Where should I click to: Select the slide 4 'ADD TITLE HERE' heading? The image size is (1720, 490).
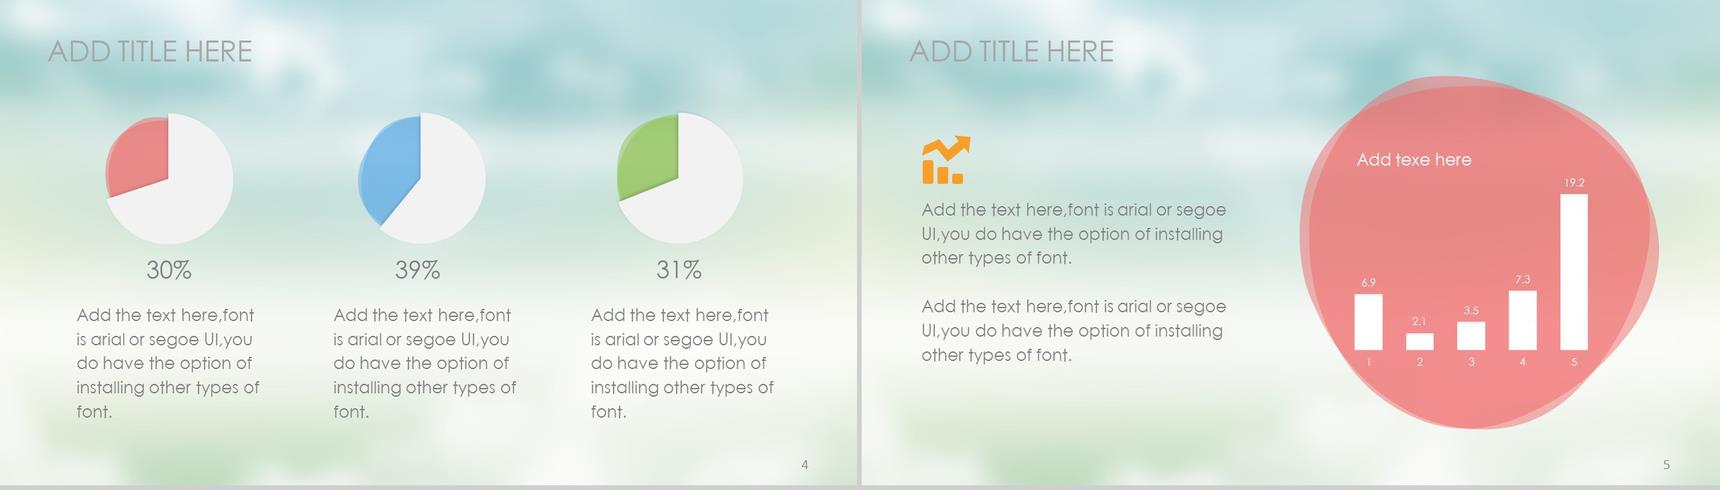click(x=150, y=52)
